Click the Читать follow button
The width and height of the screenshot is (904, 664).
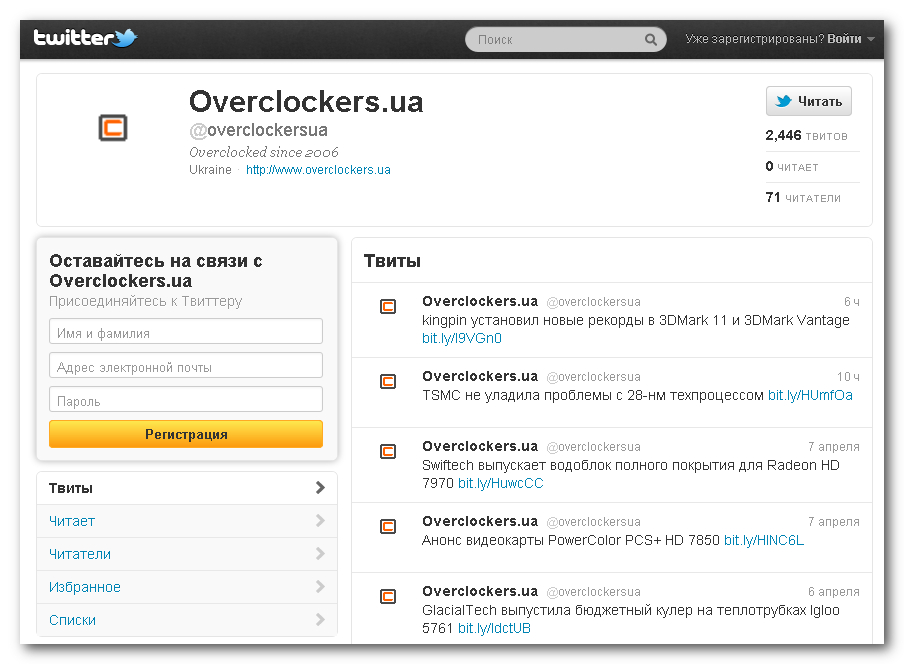click(808, 101)
